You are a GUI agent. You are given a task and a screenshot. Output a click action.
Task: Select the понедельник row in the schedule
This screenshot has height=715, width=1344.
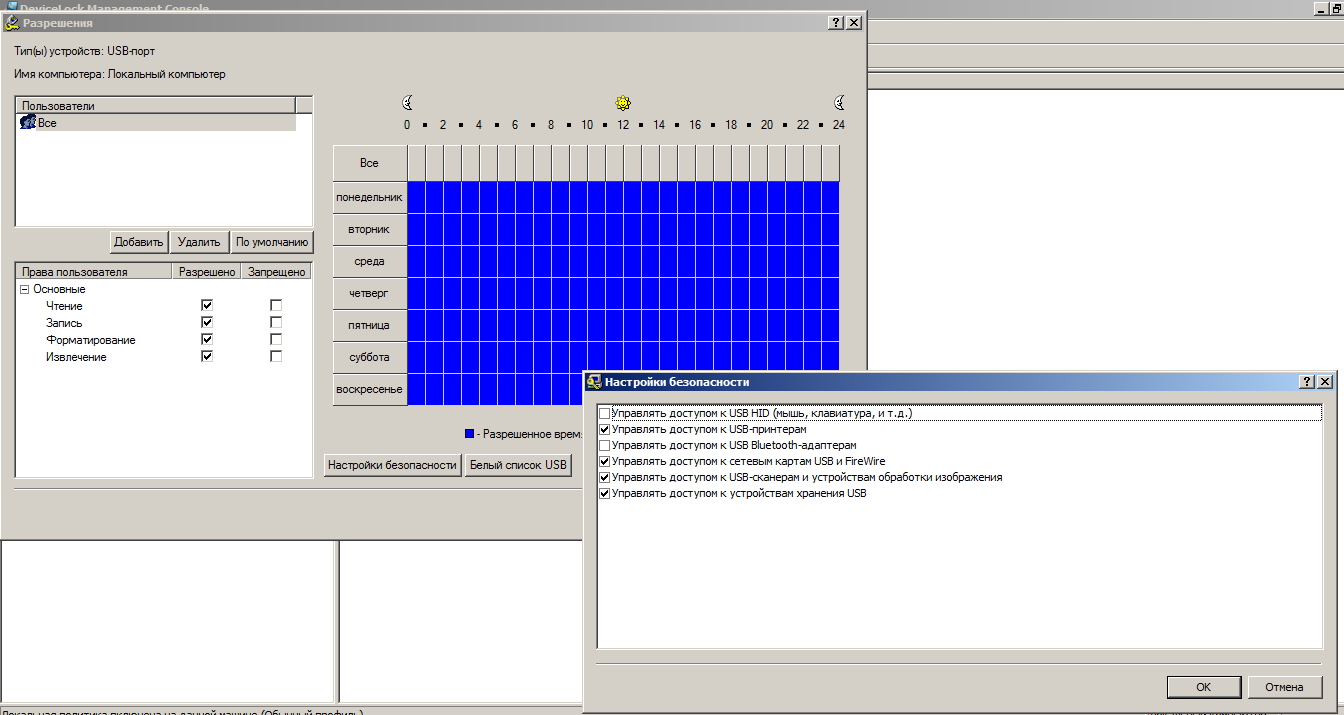(x=369, y=197)
